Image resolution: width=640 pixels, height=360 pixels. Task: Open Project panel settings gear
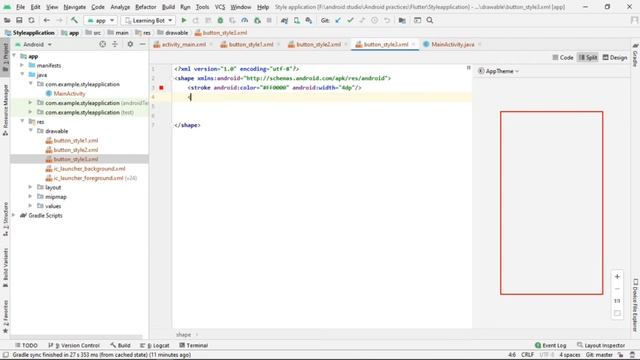point(130,44)
